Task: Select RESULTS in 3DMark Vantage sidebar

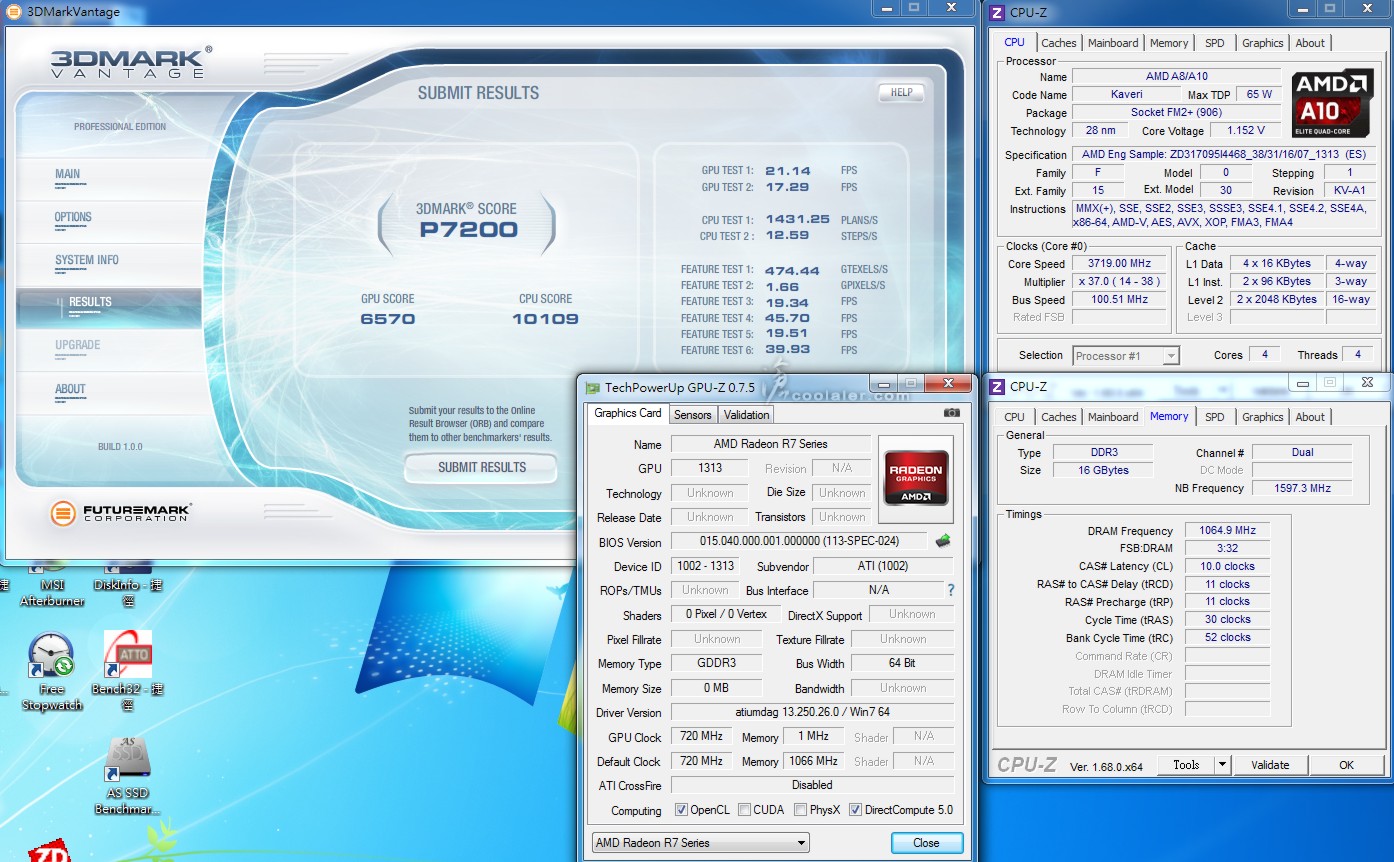Action: 108,307
